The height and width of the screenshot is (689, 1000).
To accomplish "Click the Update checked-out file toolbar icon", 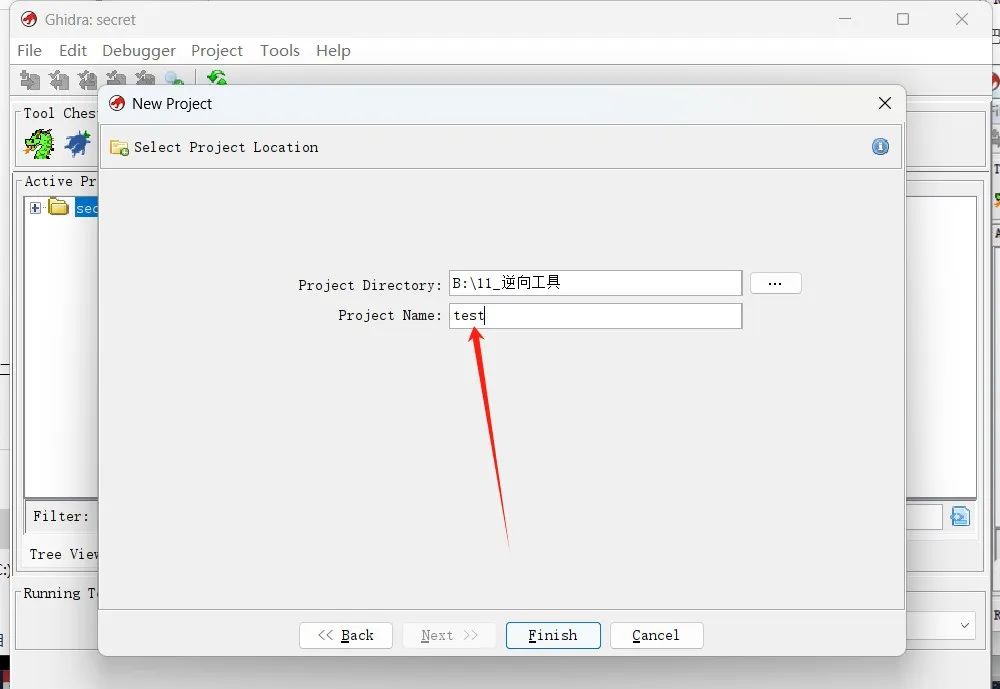I will (x=87, y=80).
